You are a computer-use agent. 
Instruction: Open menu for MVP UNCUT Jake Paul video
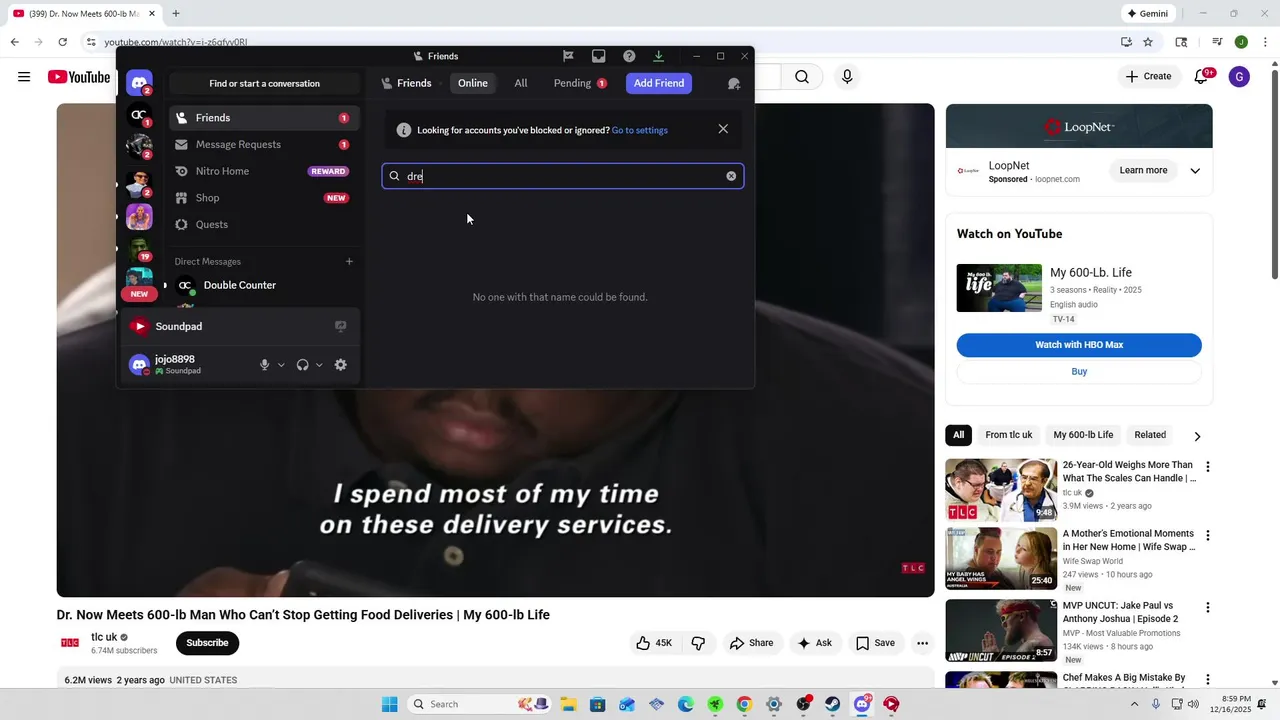click(1207, 607)
